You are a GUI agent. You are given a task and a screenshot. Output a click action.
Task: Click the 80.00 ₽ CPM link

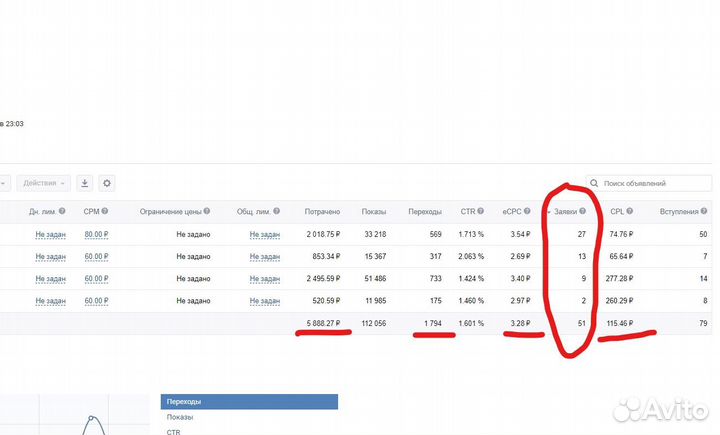[96, 234]
